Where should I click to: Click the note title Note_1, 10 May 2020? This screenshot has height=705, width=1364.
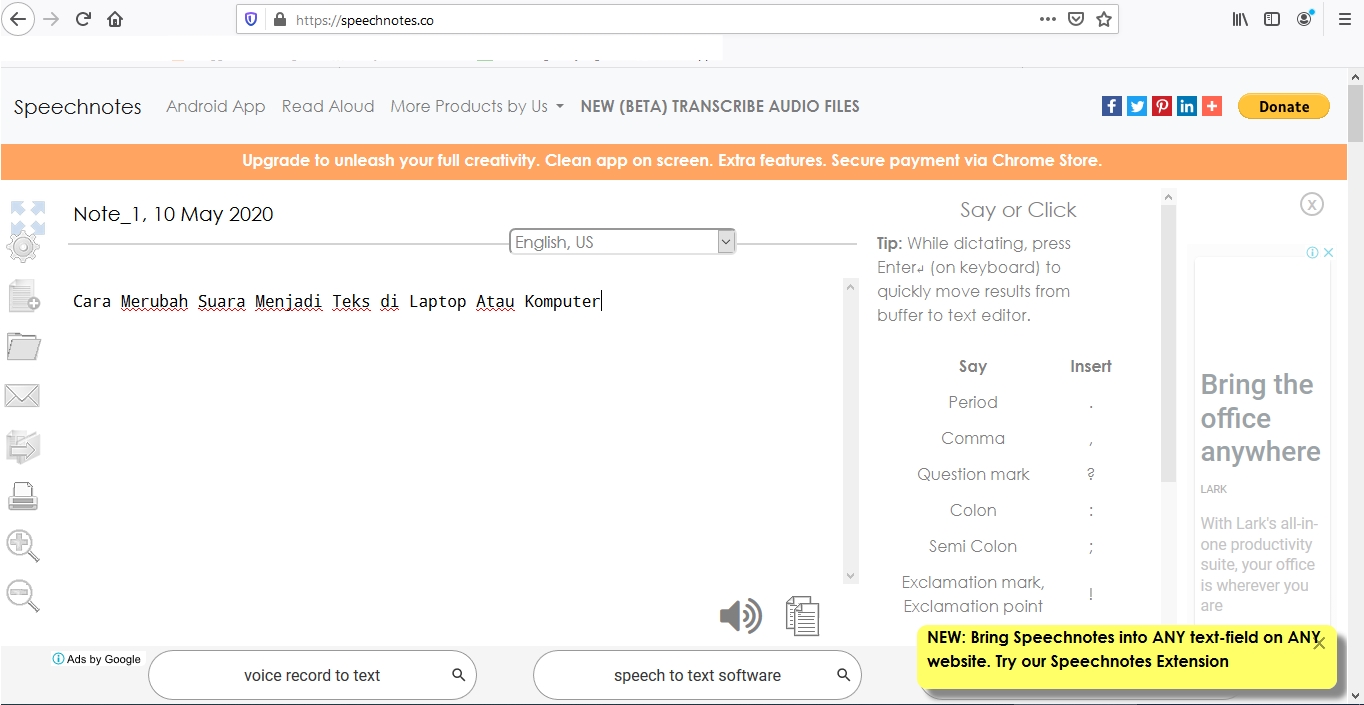173,214
